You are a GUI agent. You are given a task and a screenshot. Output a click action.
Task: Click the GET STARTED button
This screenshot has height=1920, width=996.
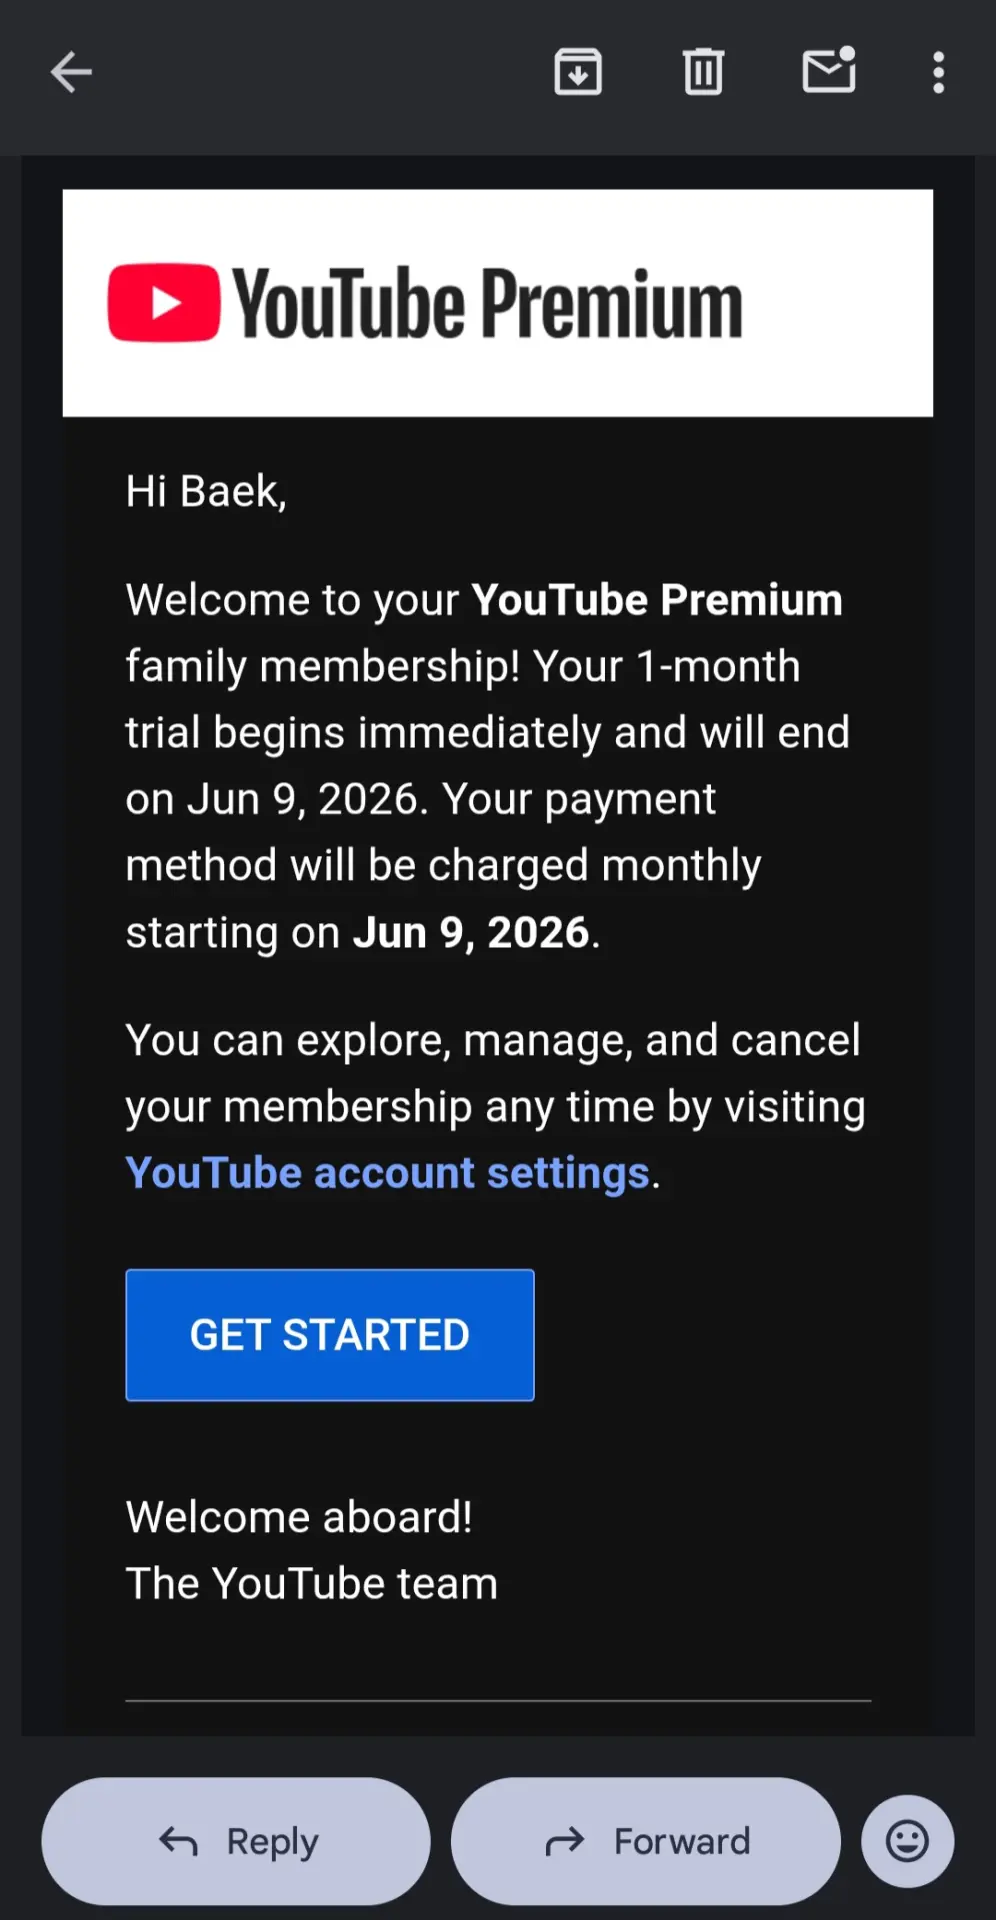click(x=330, y=1335)
